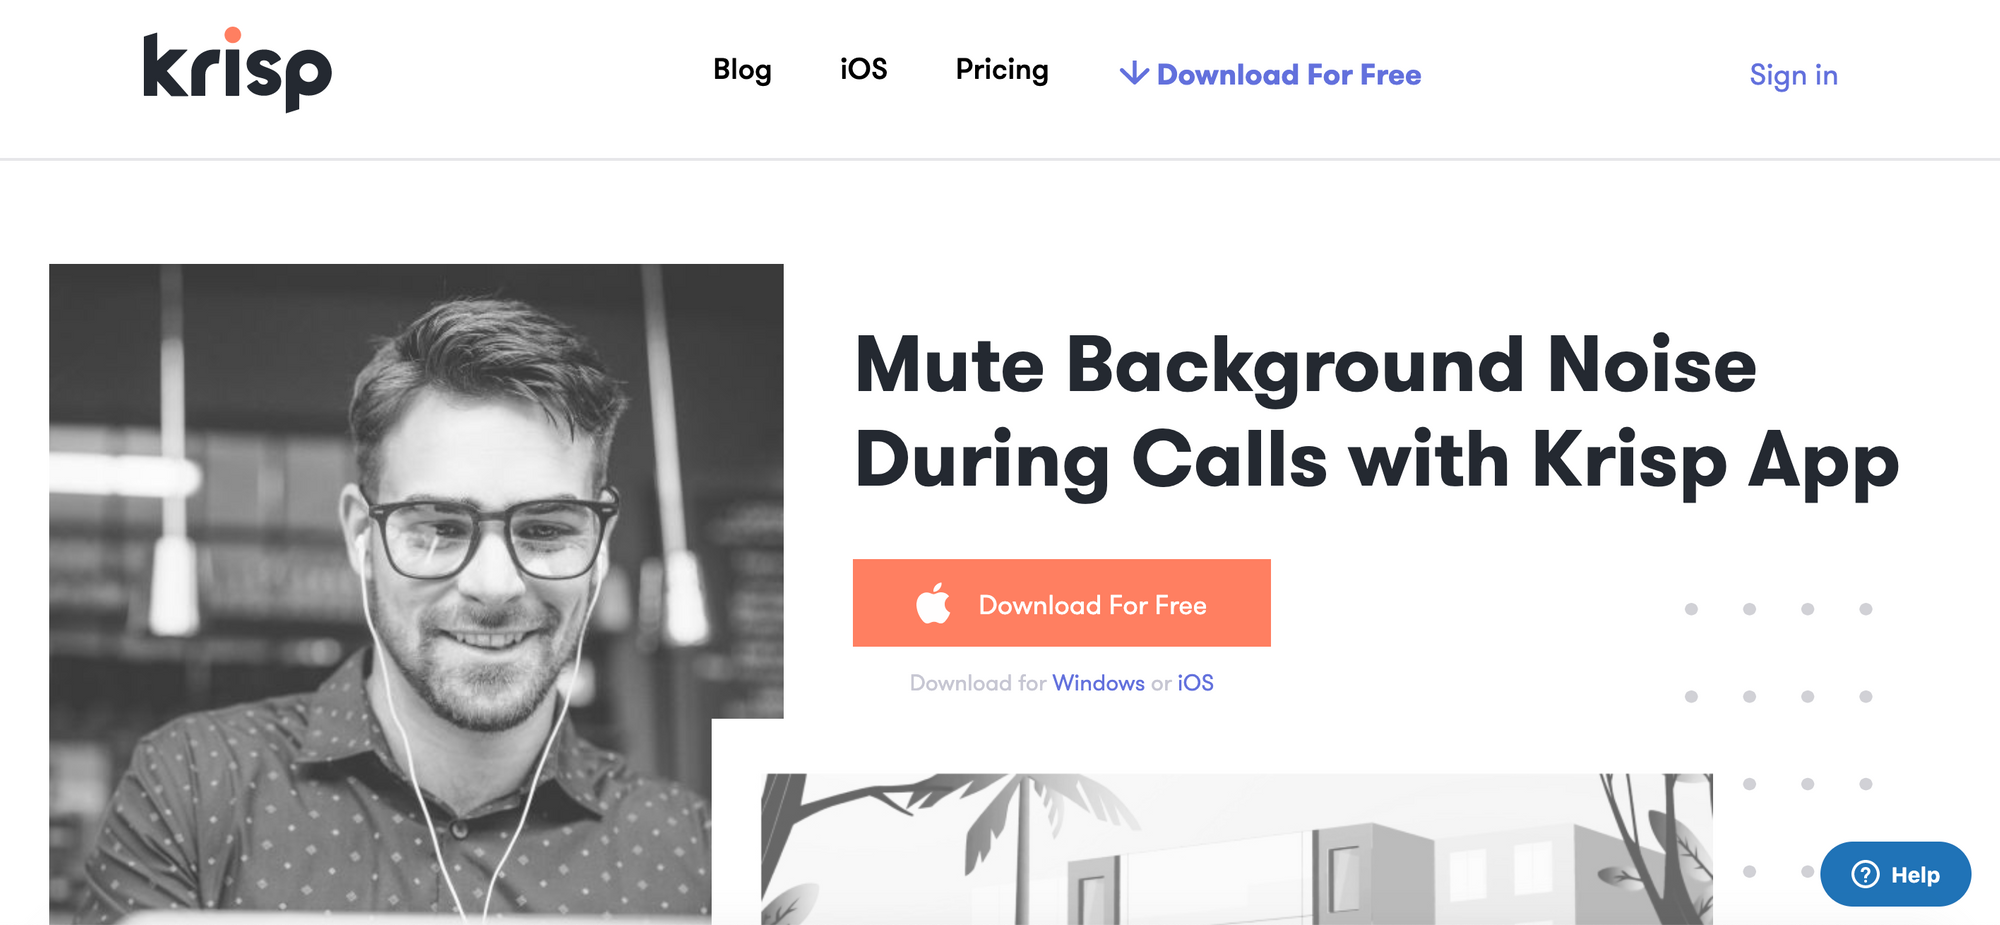Click the down-arrow icon in the navigation bar

pyautogui.click(x=1133, y=73)
